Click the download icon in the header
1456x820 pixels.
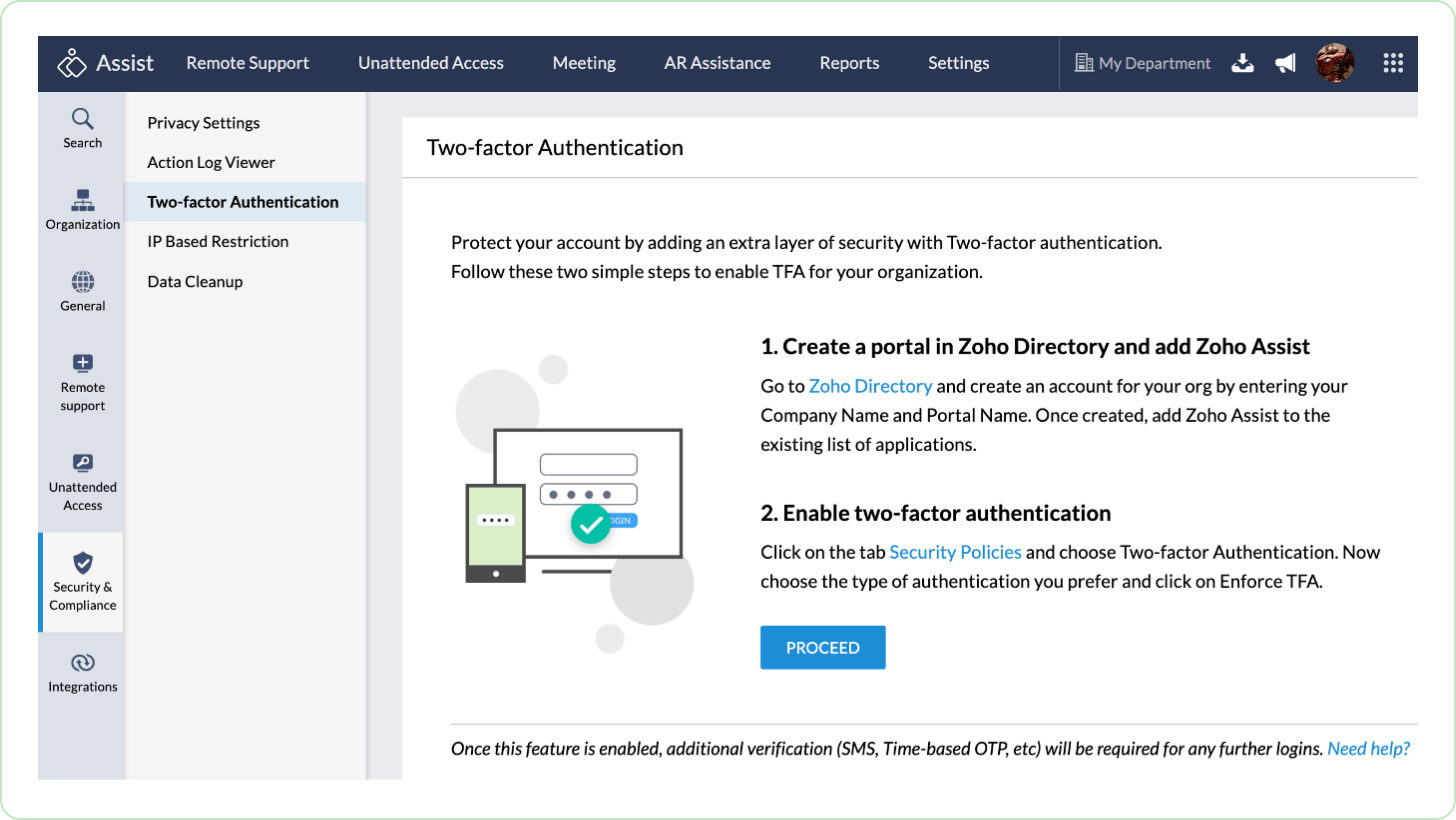coord(1242,63)
